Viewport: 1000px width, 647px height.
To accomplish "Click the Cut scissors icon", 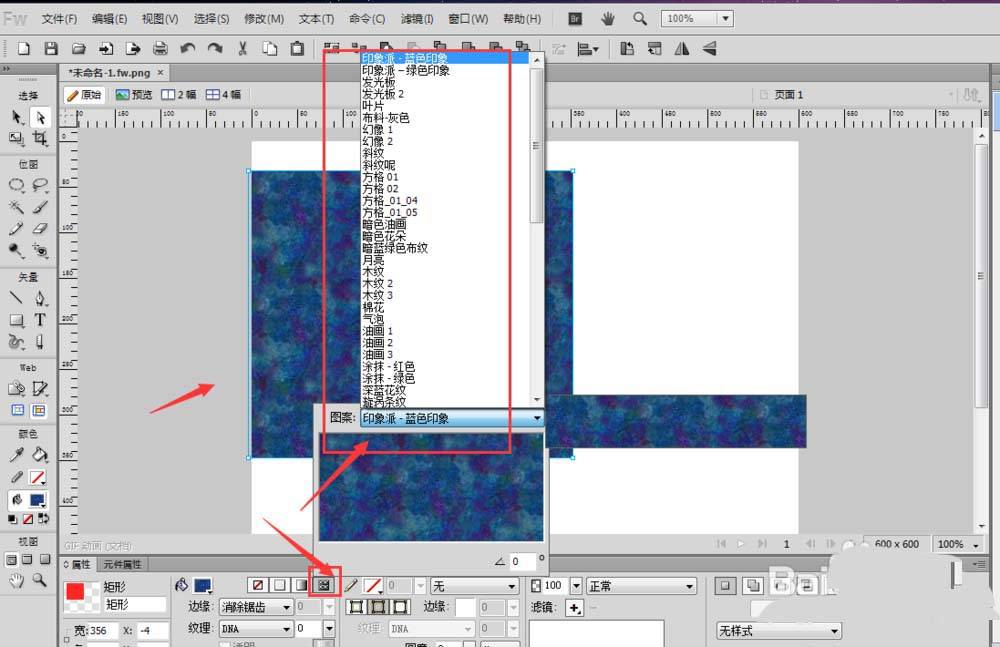I will point(242,48).
